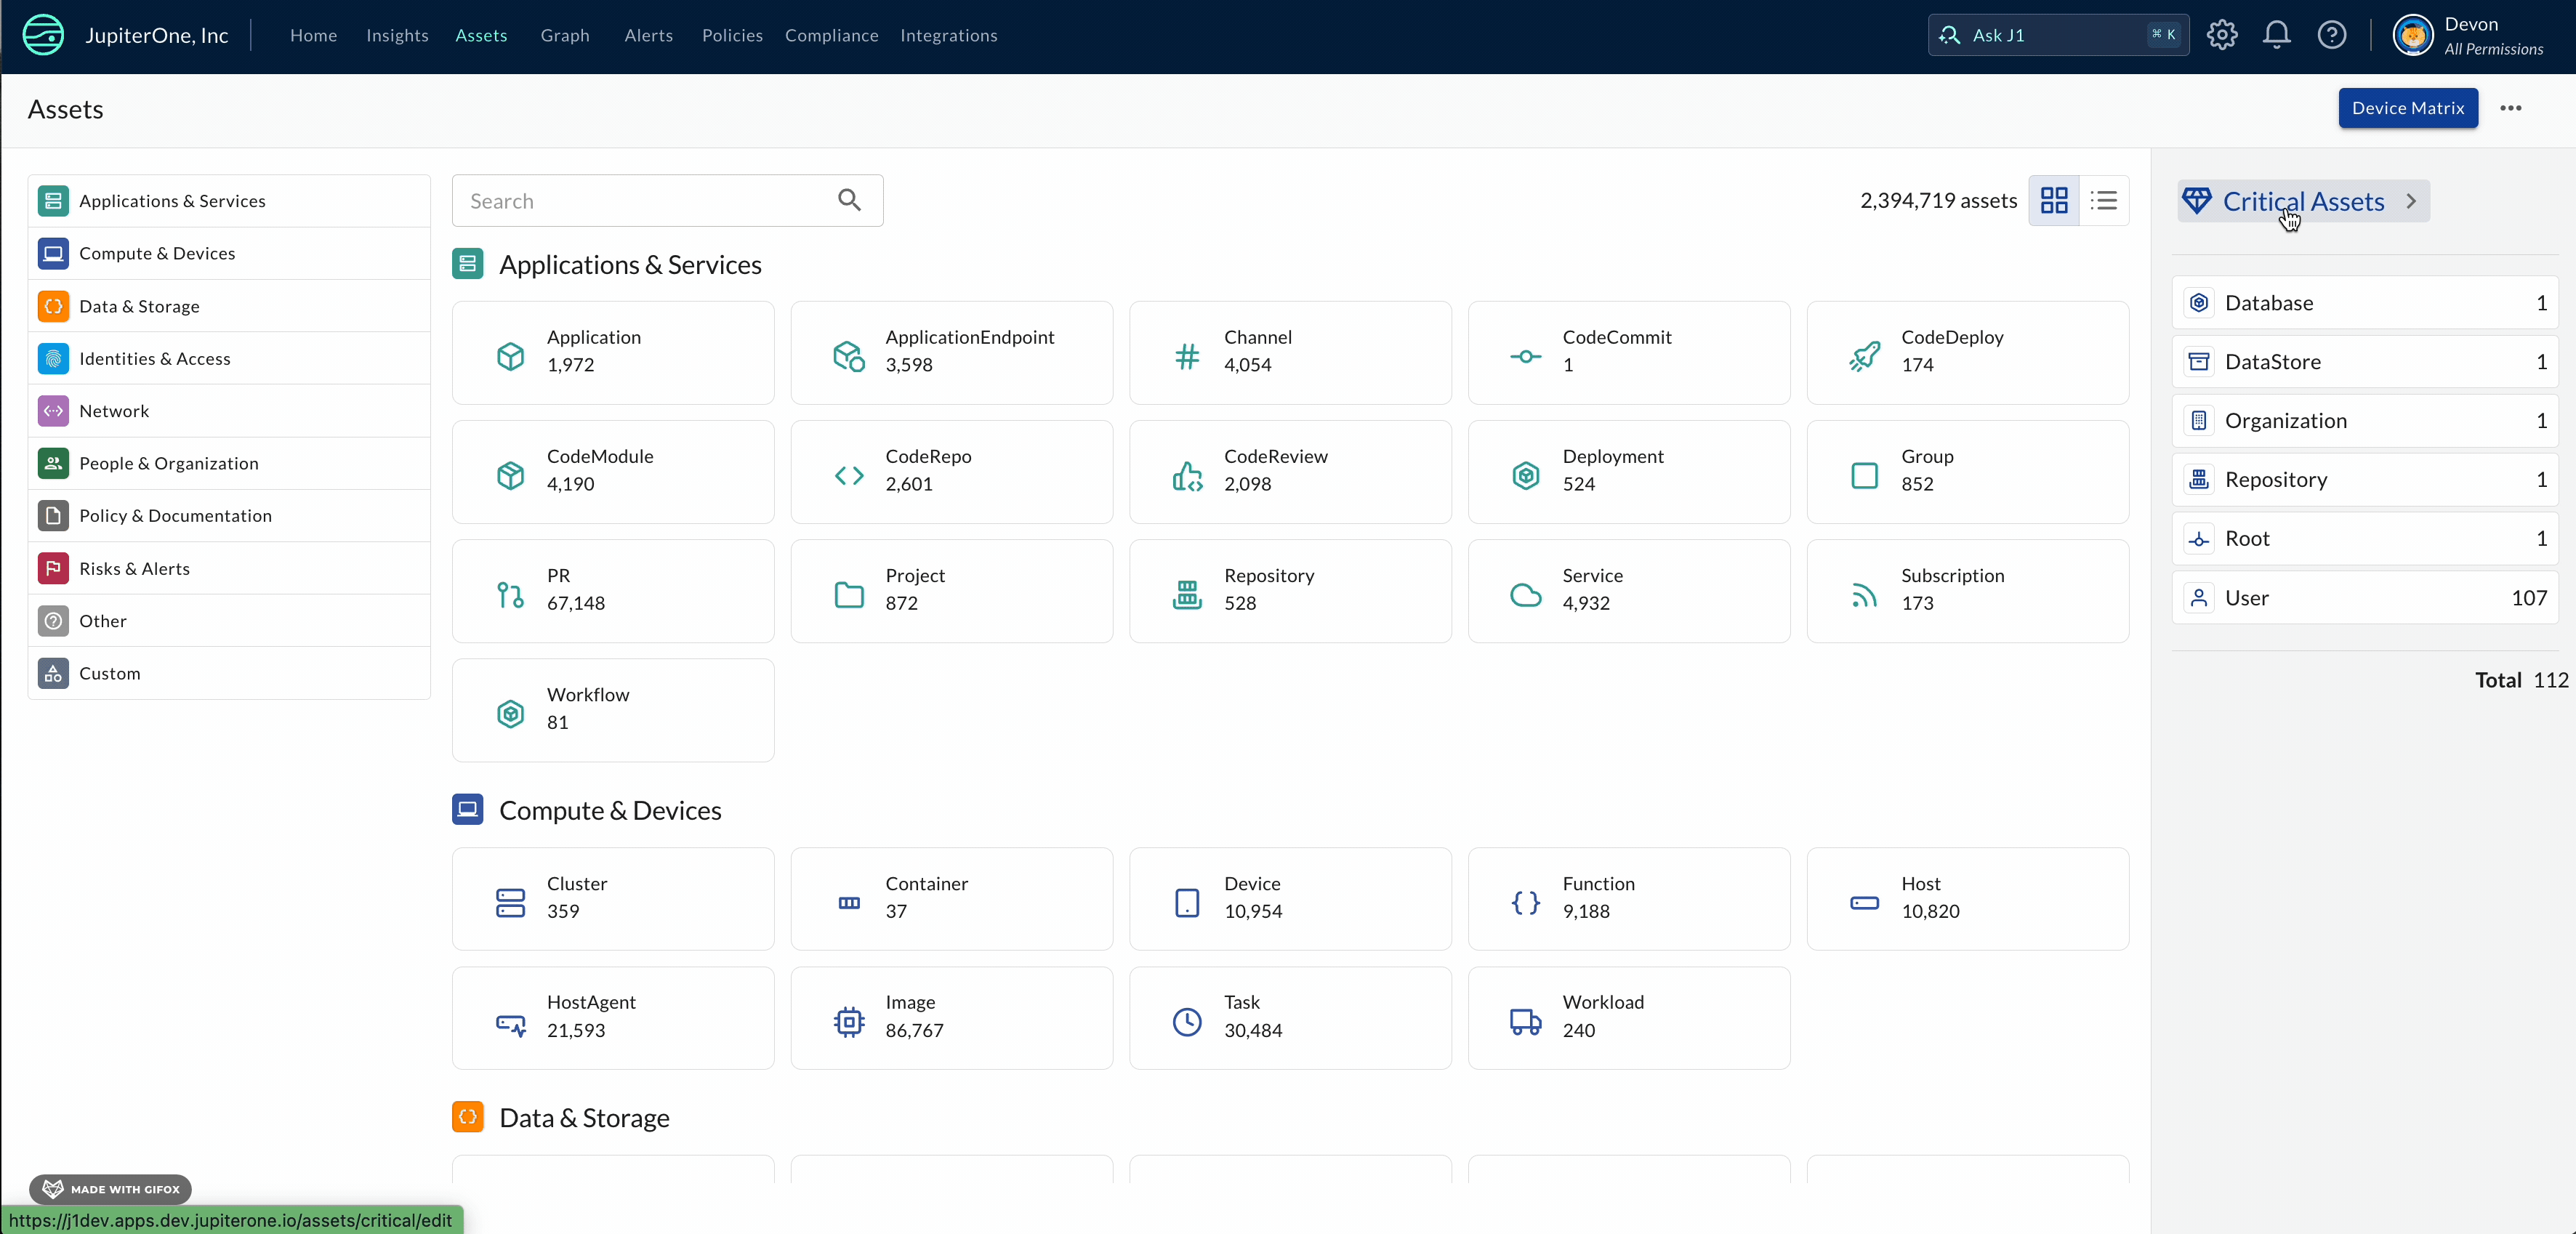The image size is (2576, 1234).
Task: Go to the Graph tab
Action: coord(565,35)
